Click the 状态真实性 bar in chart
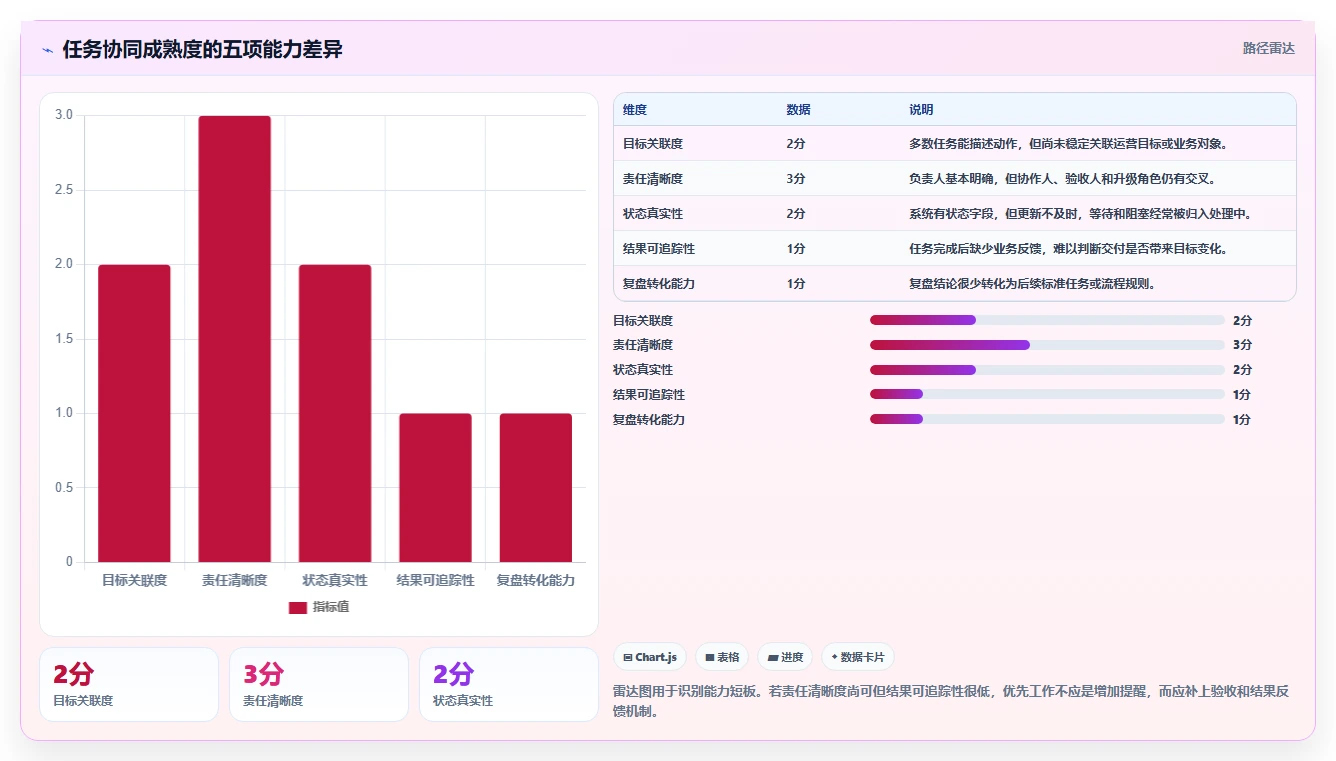 [335, 413]
